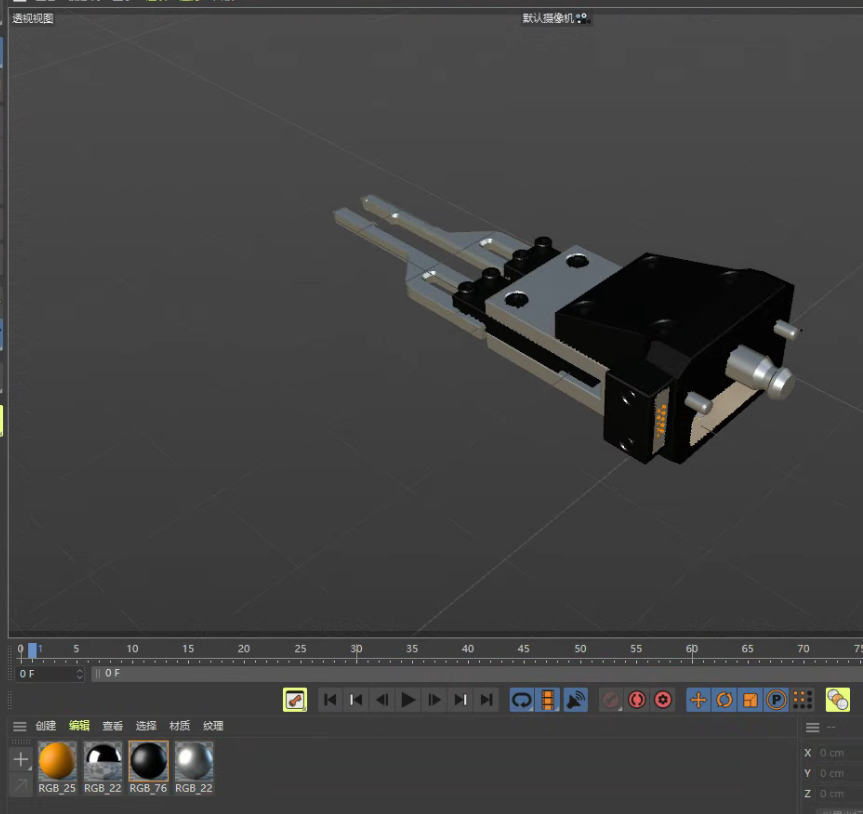
Task: Click the record active objects button
Action: 610,700
